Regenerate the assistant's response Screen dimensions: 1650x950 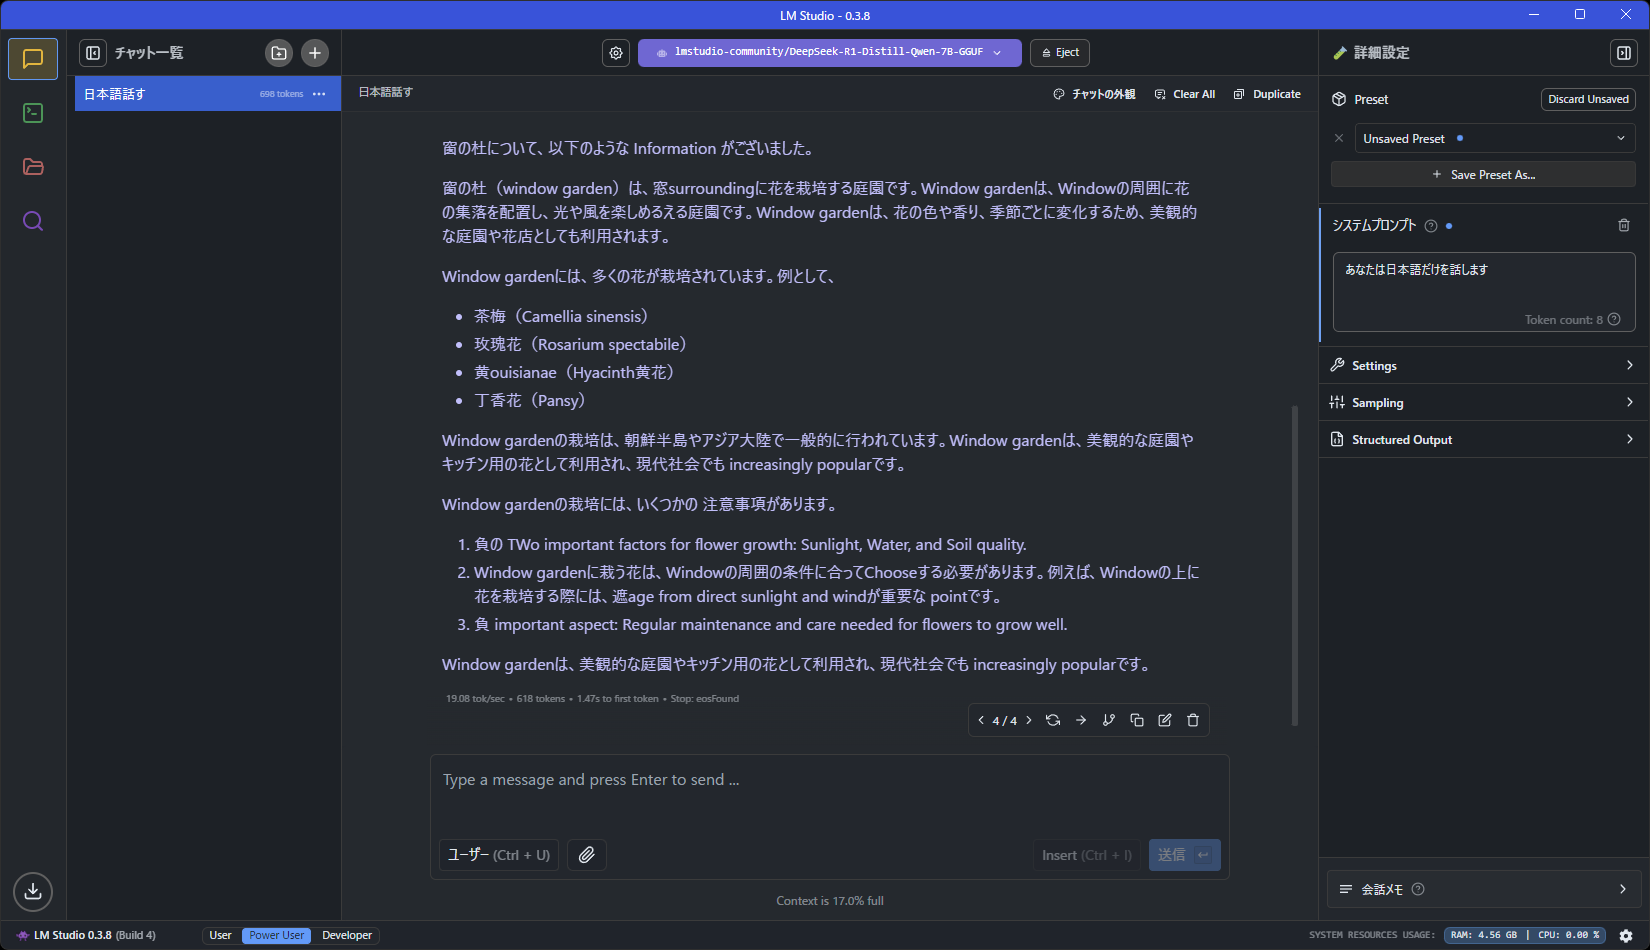(x=1052, y=719)
